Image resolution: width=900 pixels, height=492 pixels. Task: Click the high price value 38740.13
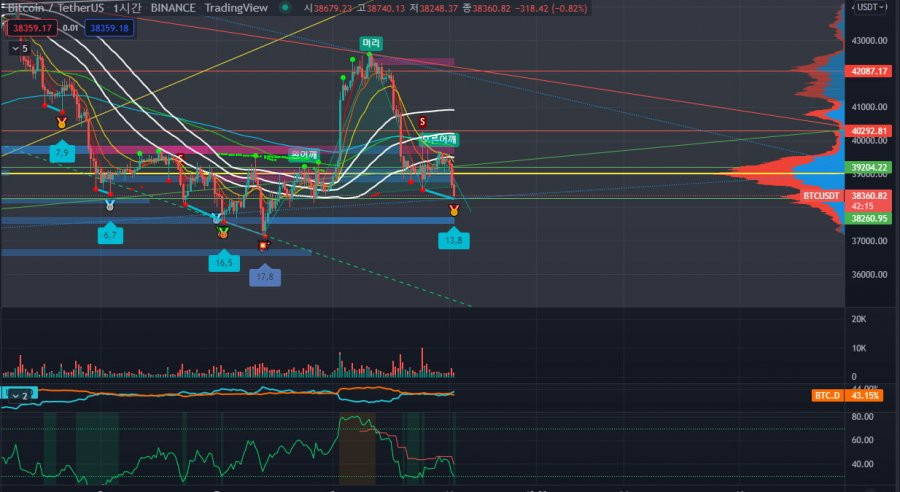[x=385, y=8]
